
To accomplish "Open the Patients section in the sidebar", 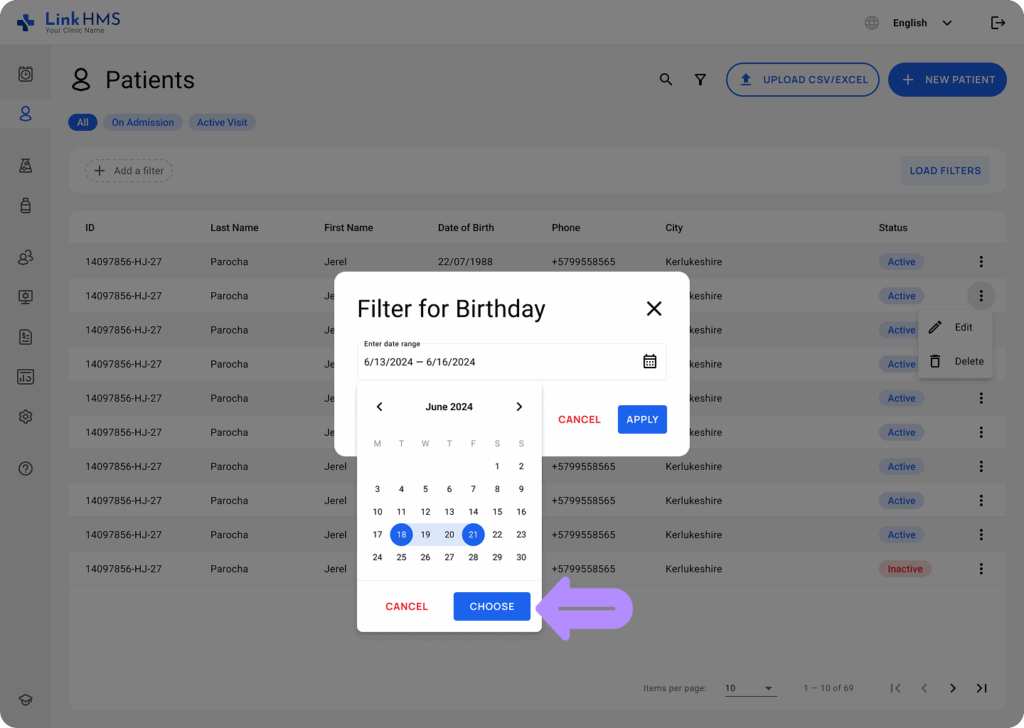I will tap(25, 113).
